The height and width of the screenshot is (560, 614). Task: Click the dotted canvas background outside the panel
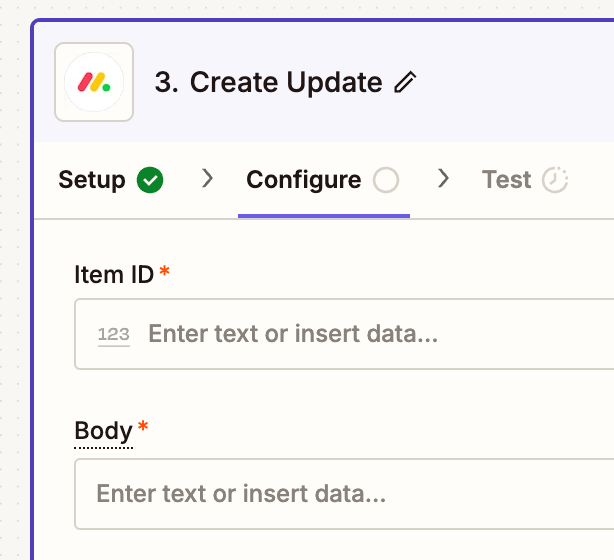[x=14, y=274]
